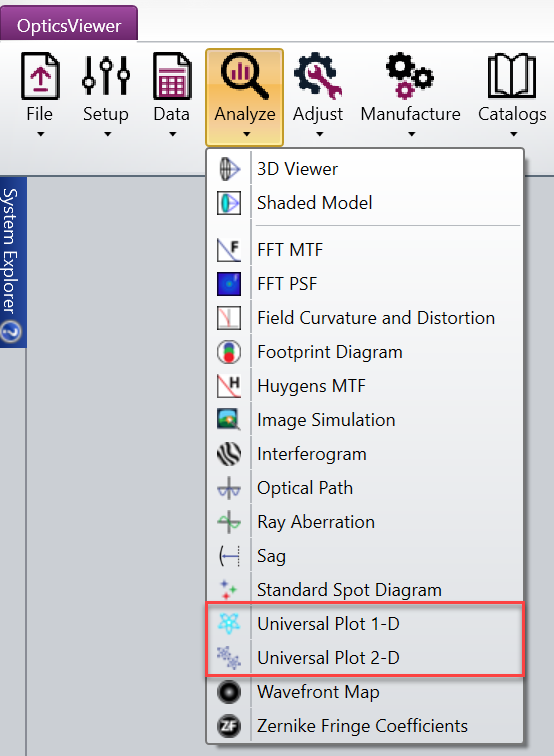
Task: Click the Zernike Fringe Coefficients ZF icon
Action: click(229, 726)
